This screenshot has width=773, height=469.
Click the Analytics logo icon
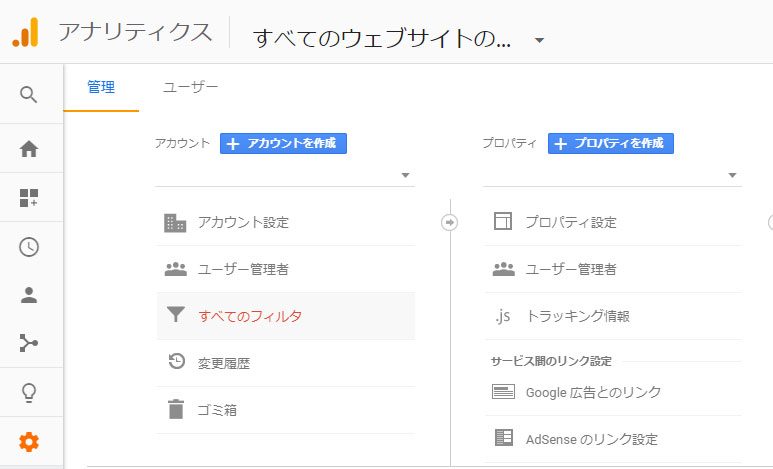pyautogui.click(x=25, y=32)
